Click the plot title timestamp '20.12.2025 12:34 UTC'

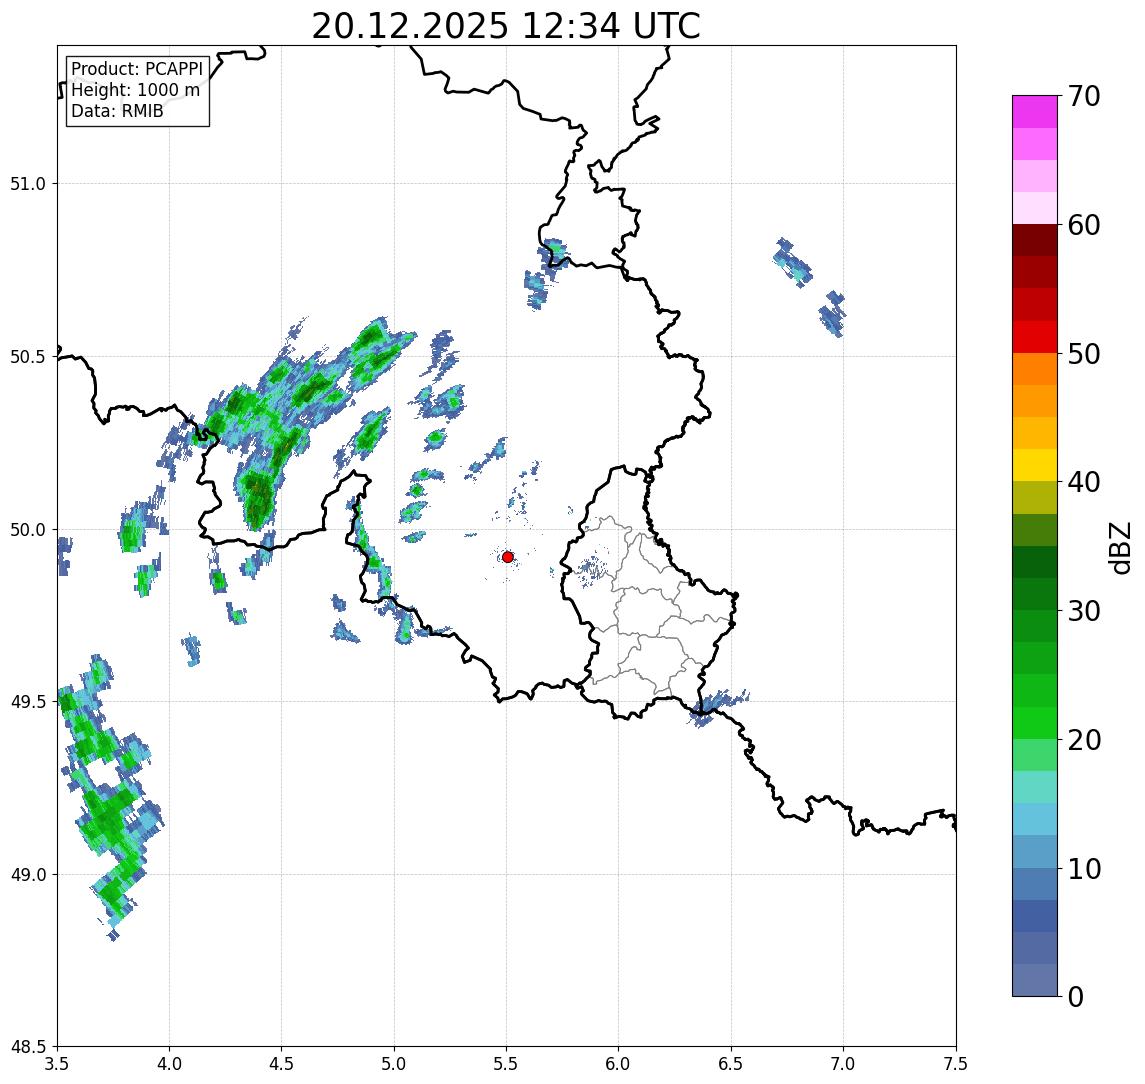tap(506, 26)
